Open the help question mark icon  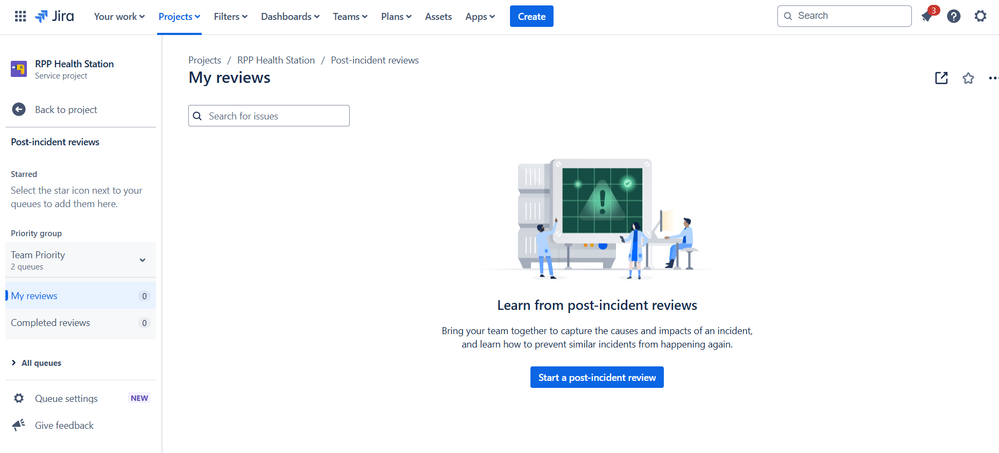953,17
